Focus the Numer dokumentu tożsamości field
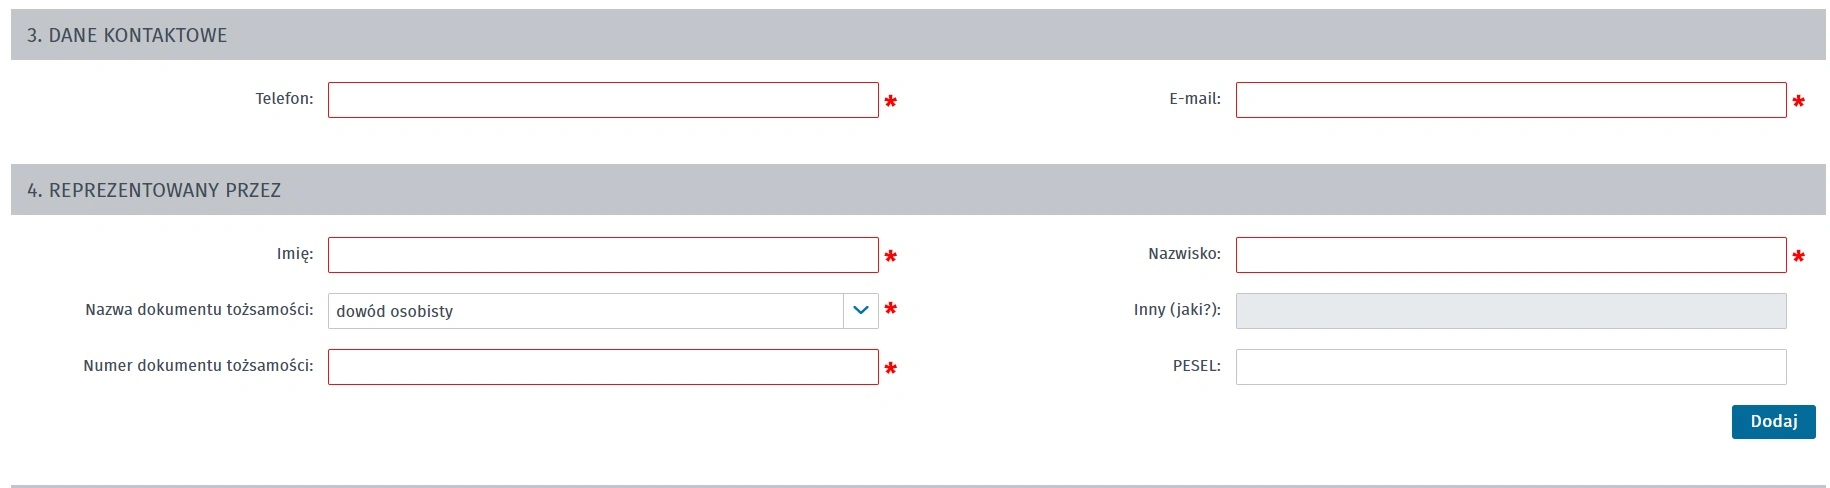 pyautogui.click(x=603, y=367)
